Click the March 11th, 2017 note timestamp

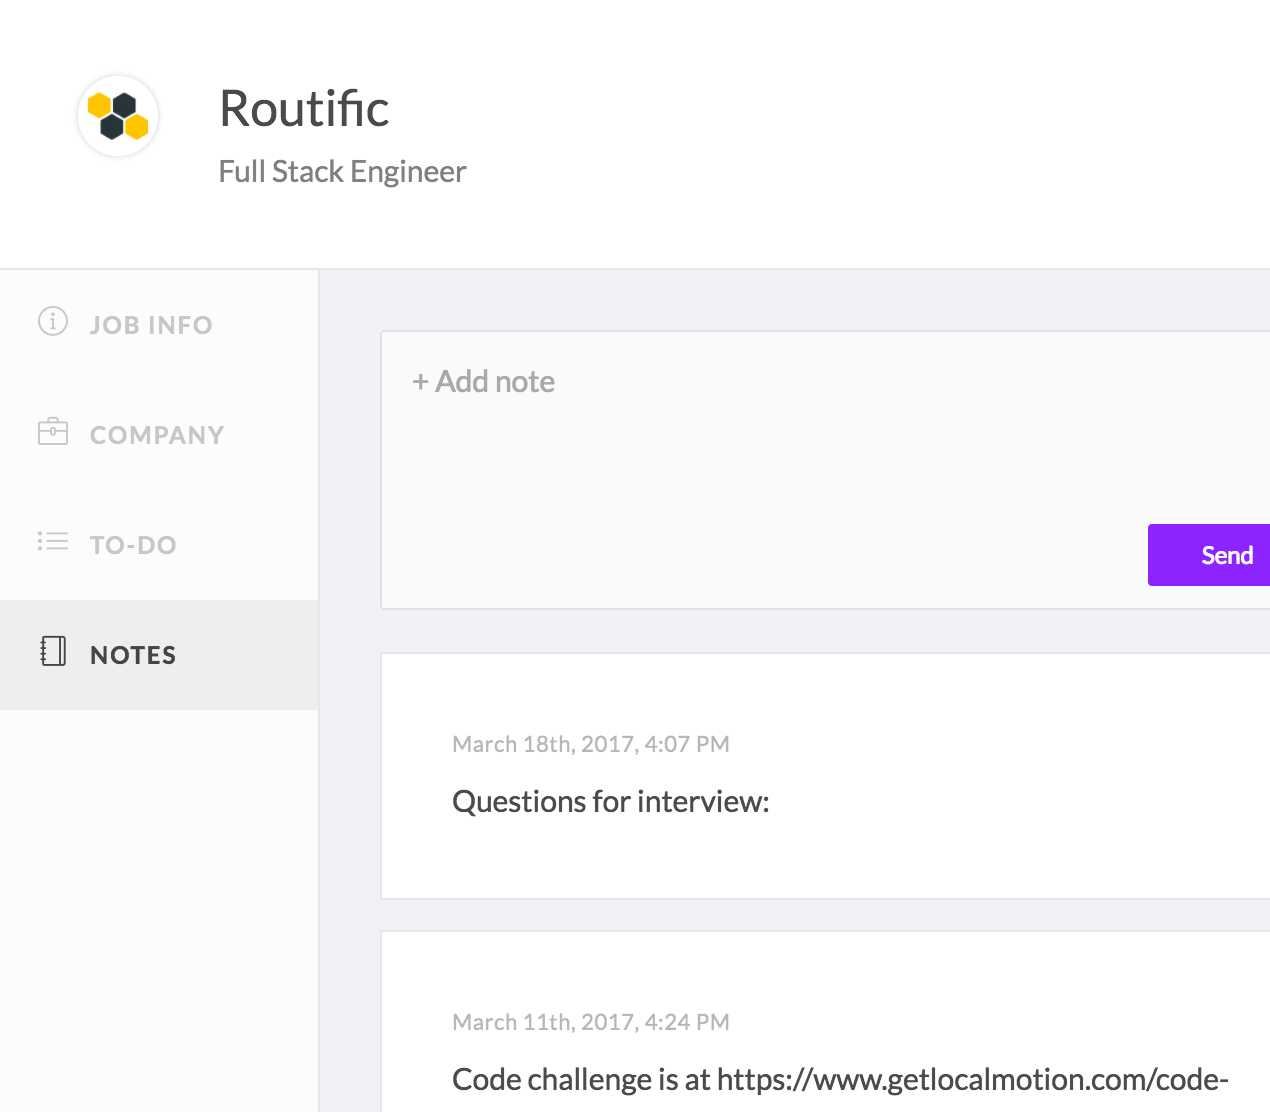point(591,1022)
